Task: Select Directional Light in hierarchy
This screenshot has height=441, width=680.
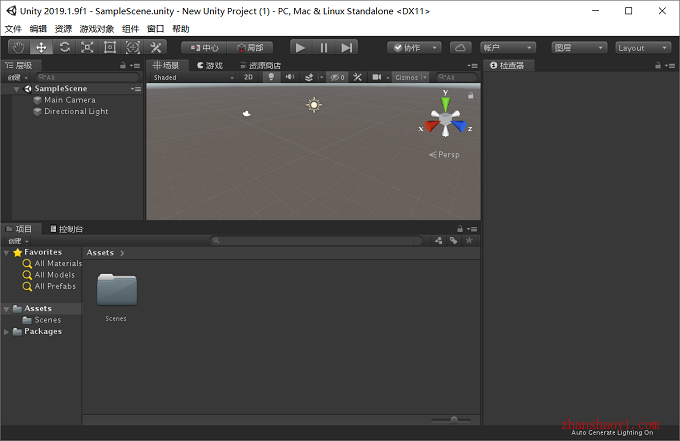Action: pos(76,111)
